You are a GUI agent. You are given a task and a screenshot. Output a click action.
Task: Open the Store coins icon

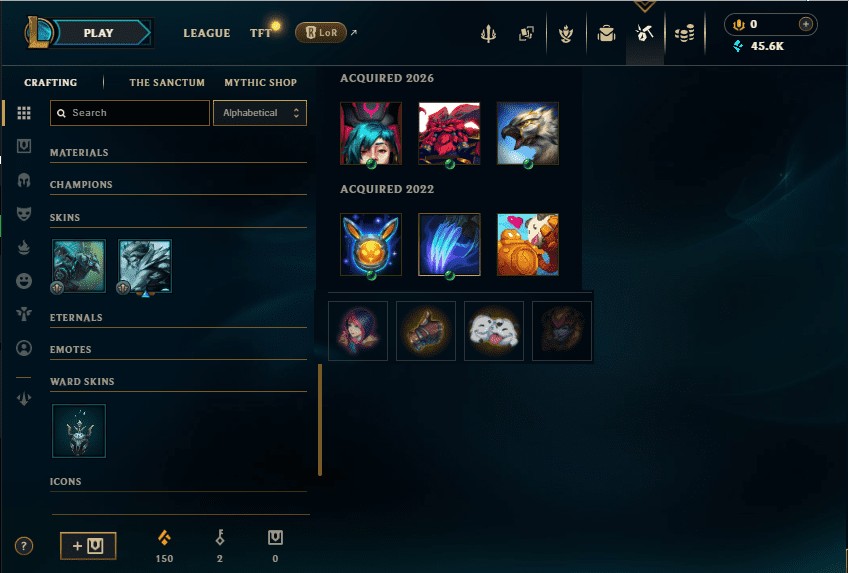(x=684, y=34)
